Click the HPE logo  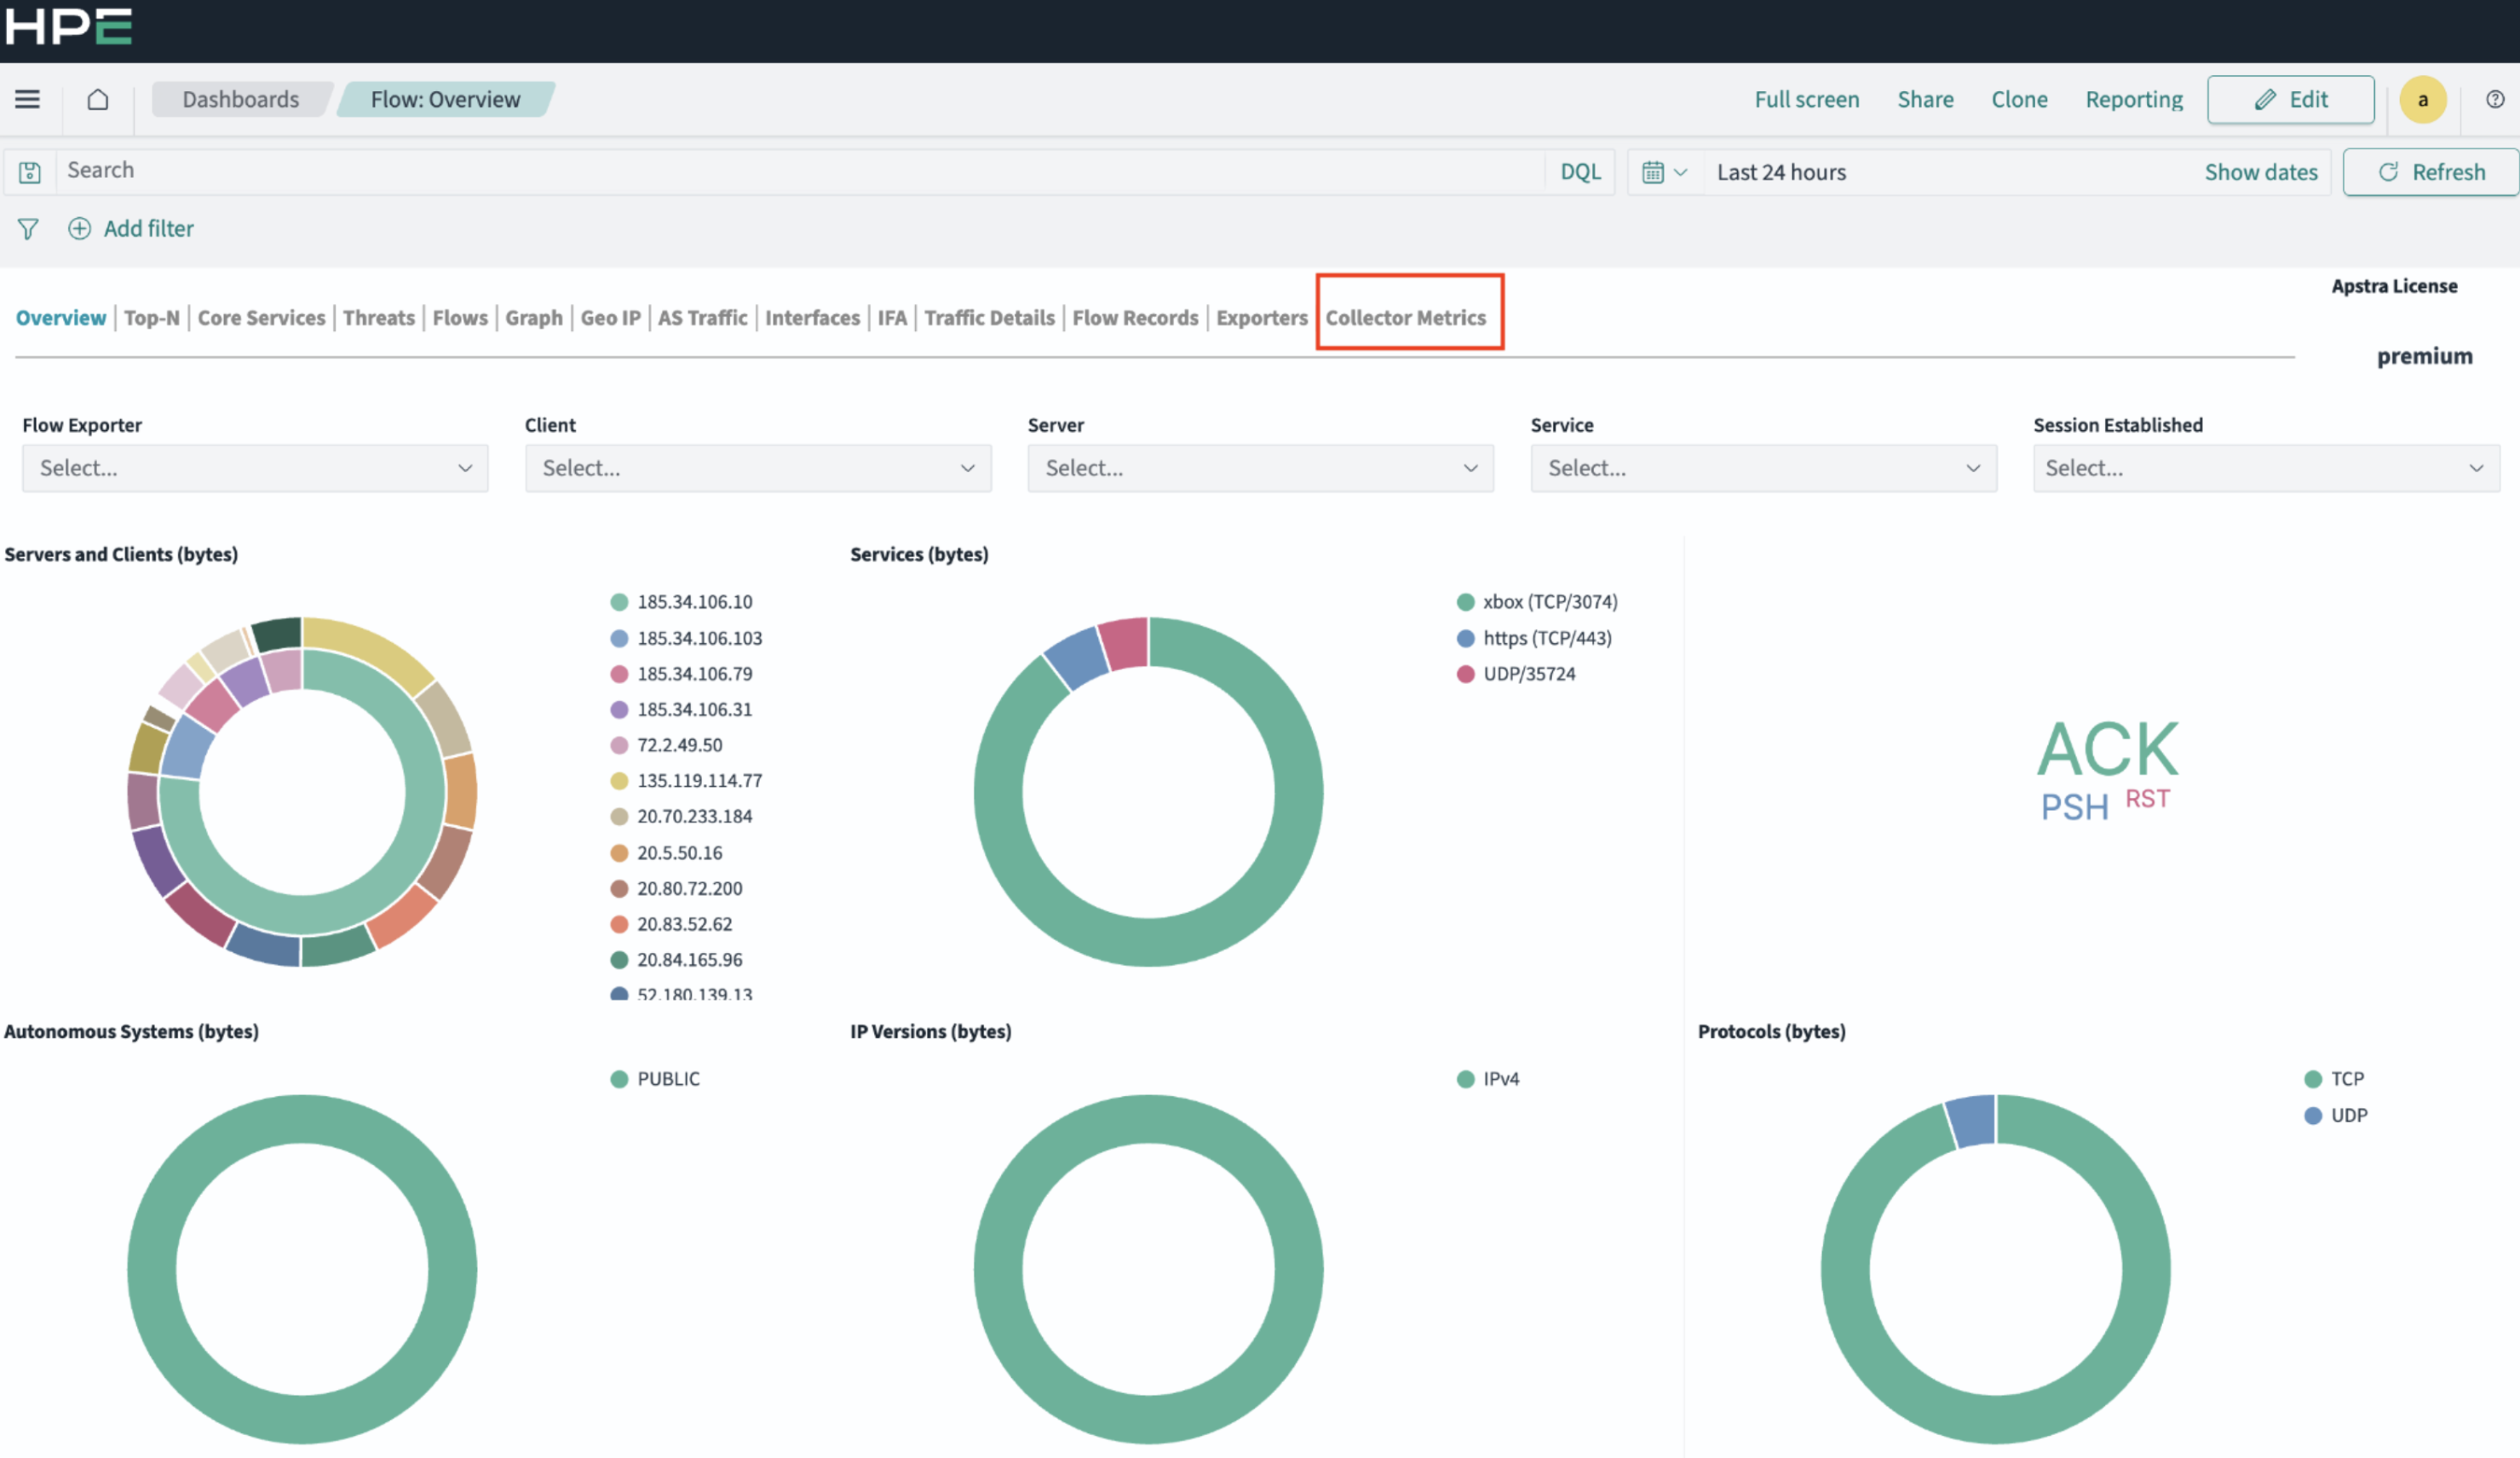pyautogui.click(x=68, y=27)
